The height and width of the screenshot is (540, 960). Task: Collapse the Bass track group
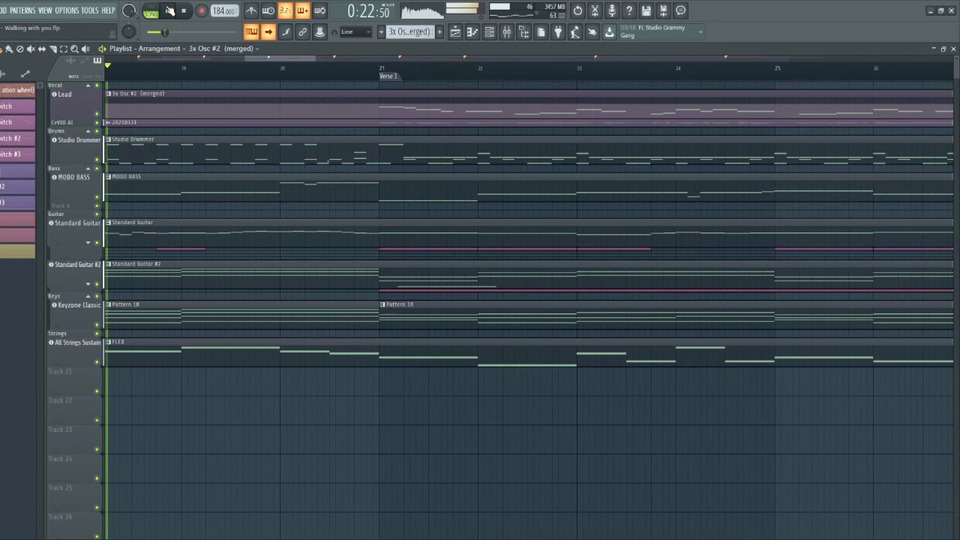pyautogui.click(x=88, y=168)
